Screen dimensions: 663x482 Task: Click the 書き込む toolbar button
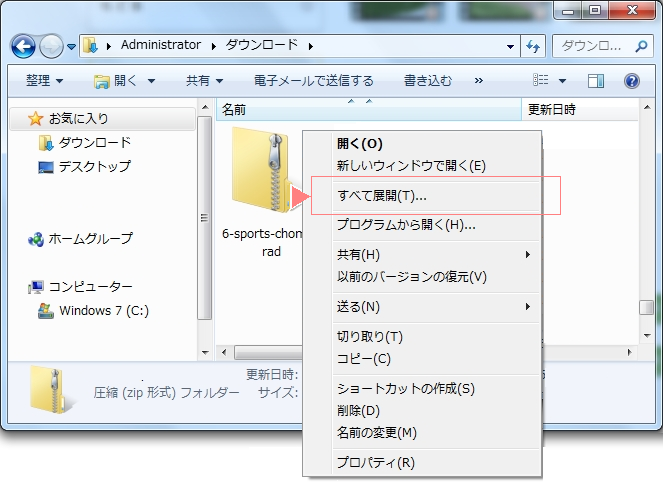pos(428,80)
